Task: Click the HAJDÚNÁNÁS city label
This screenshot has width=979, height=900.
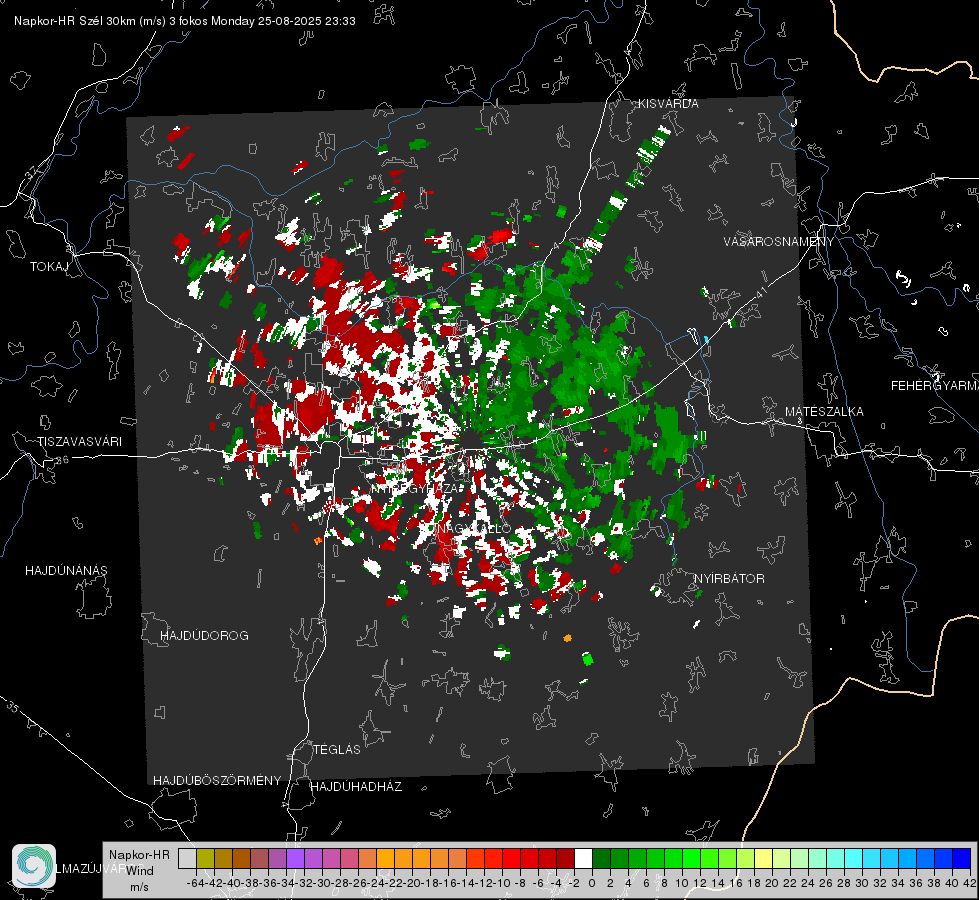Action: point(66,571)
